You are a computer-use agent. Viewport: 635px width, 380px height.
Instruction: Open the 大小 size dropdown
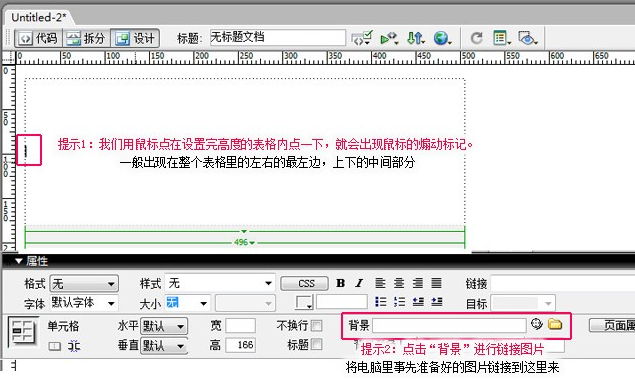pyautogui.click(x=188, y=303)
